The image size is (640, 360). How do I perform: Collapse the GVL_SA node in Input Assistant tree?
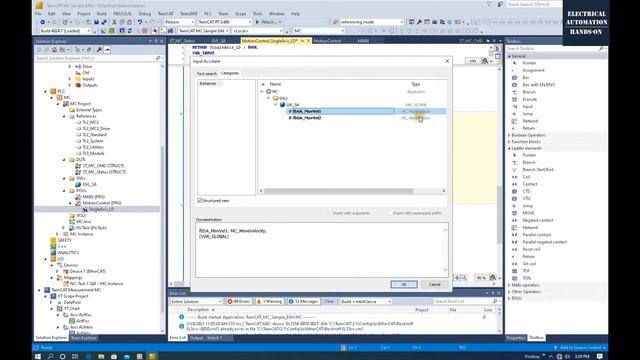pos(276,105)
